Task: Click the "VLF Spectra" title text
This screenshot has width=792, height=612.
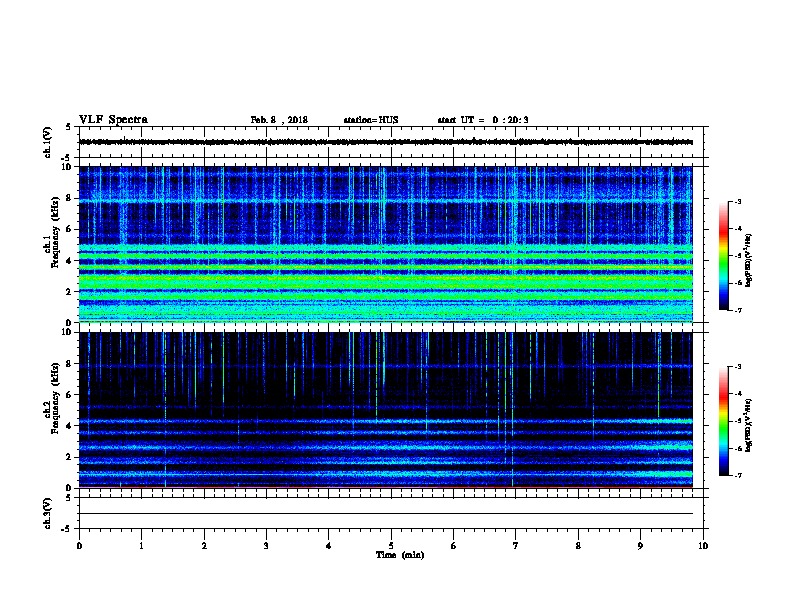Action: pos(114,120)
